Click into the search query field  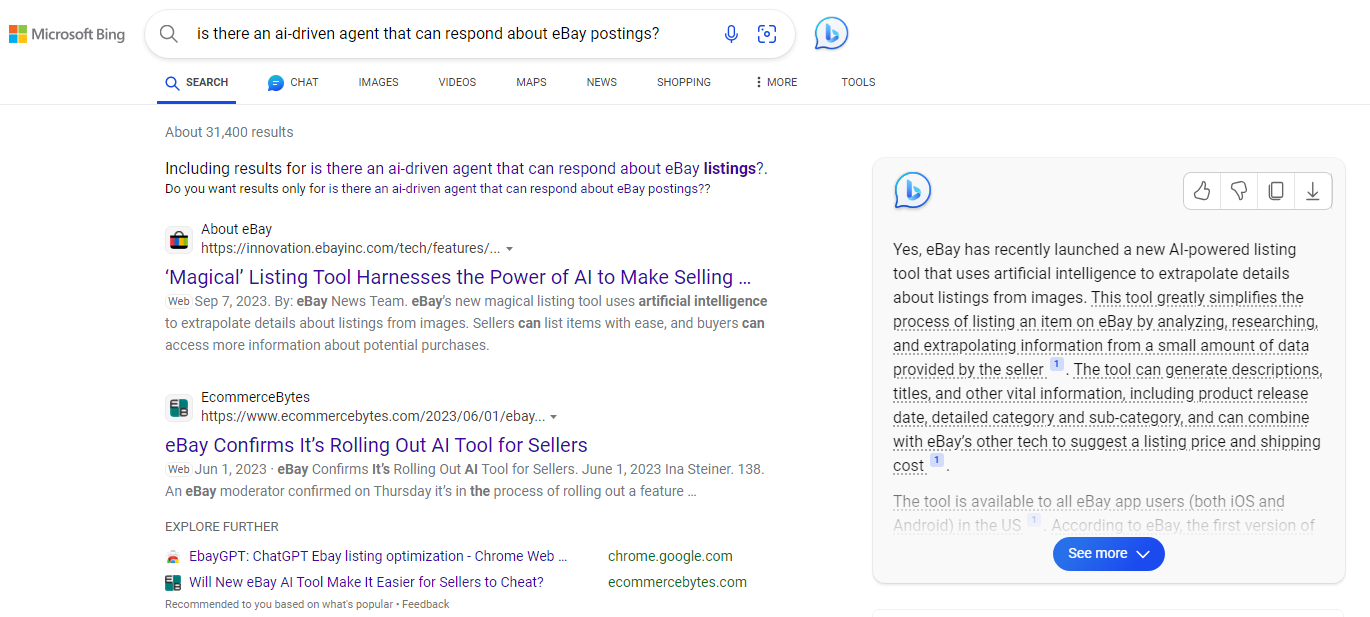(450, 33)
